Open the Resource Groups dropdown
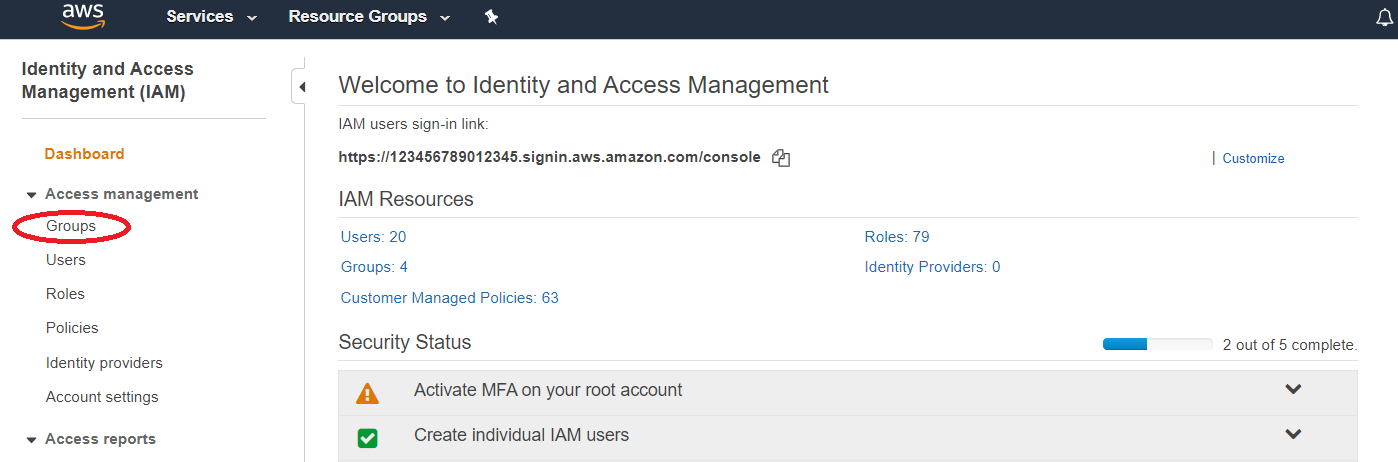The width and height of the screenshot is (1398, 462). click(x=368, y=17)
